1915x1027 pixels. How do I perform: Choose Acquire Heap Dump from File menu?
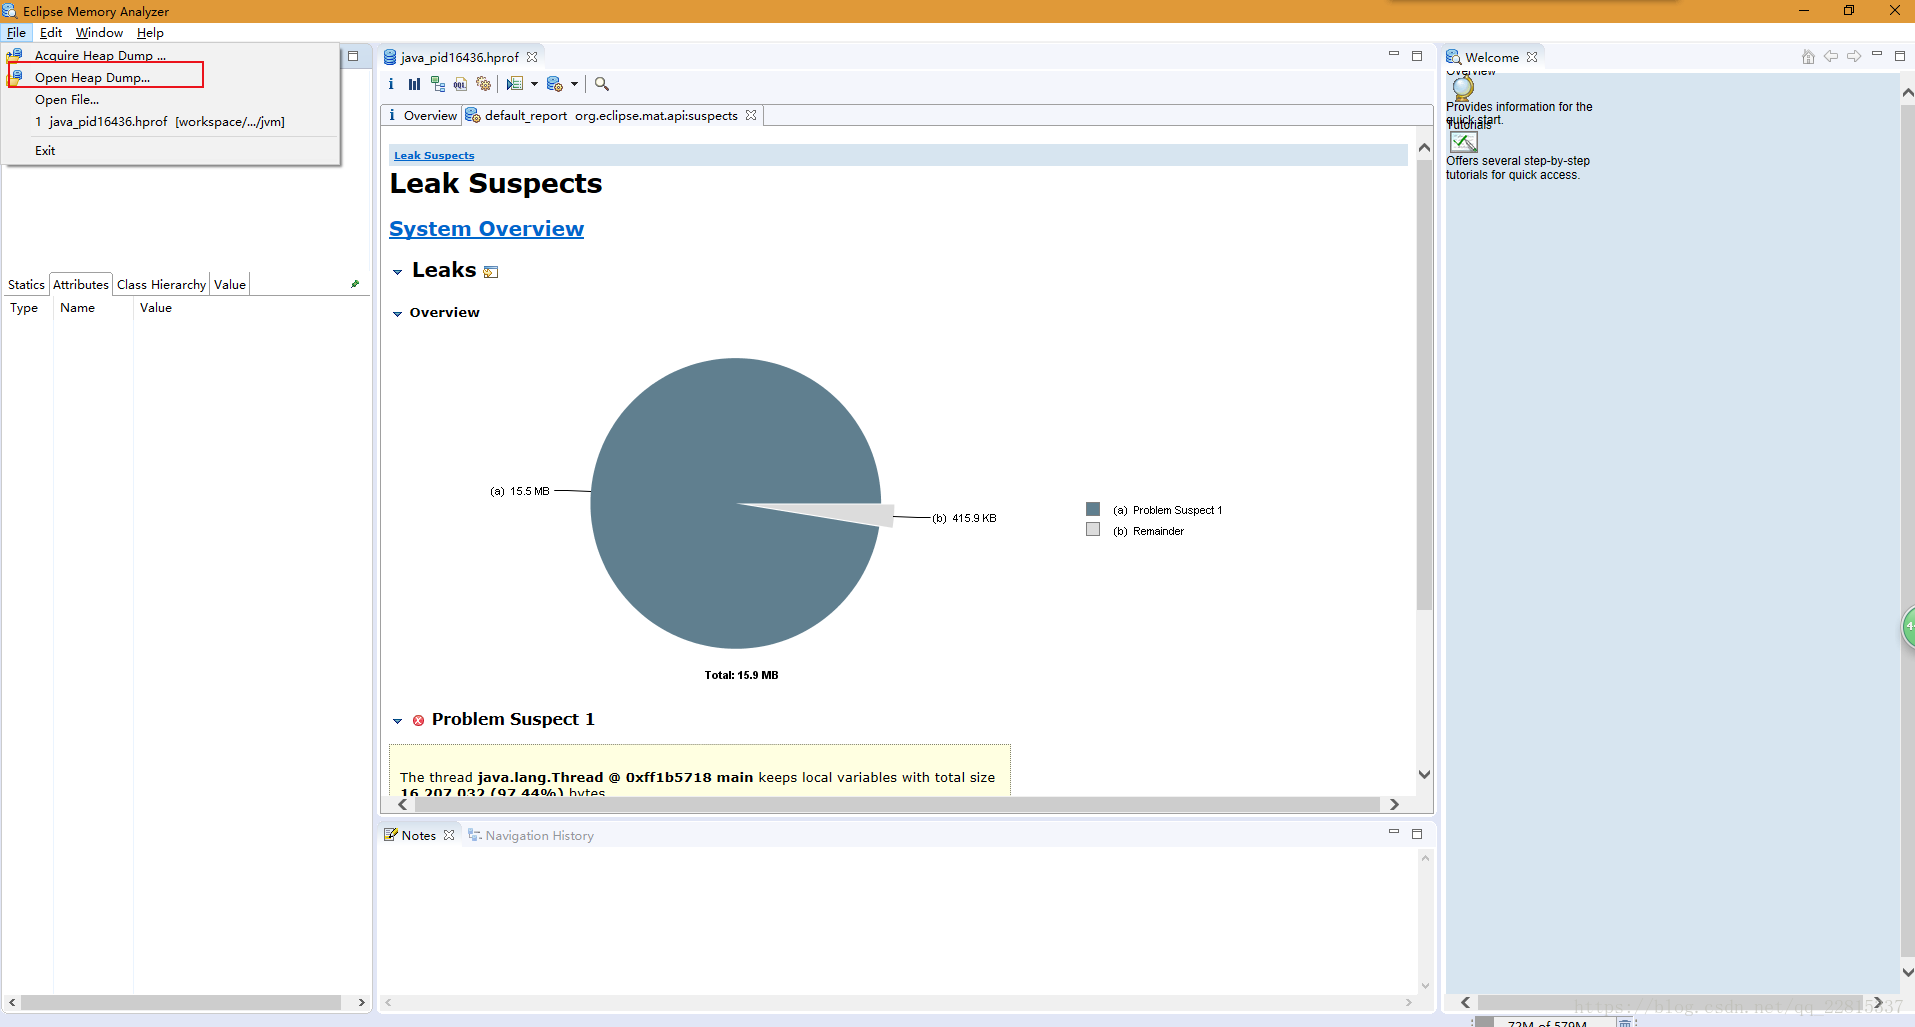point(171,55)
